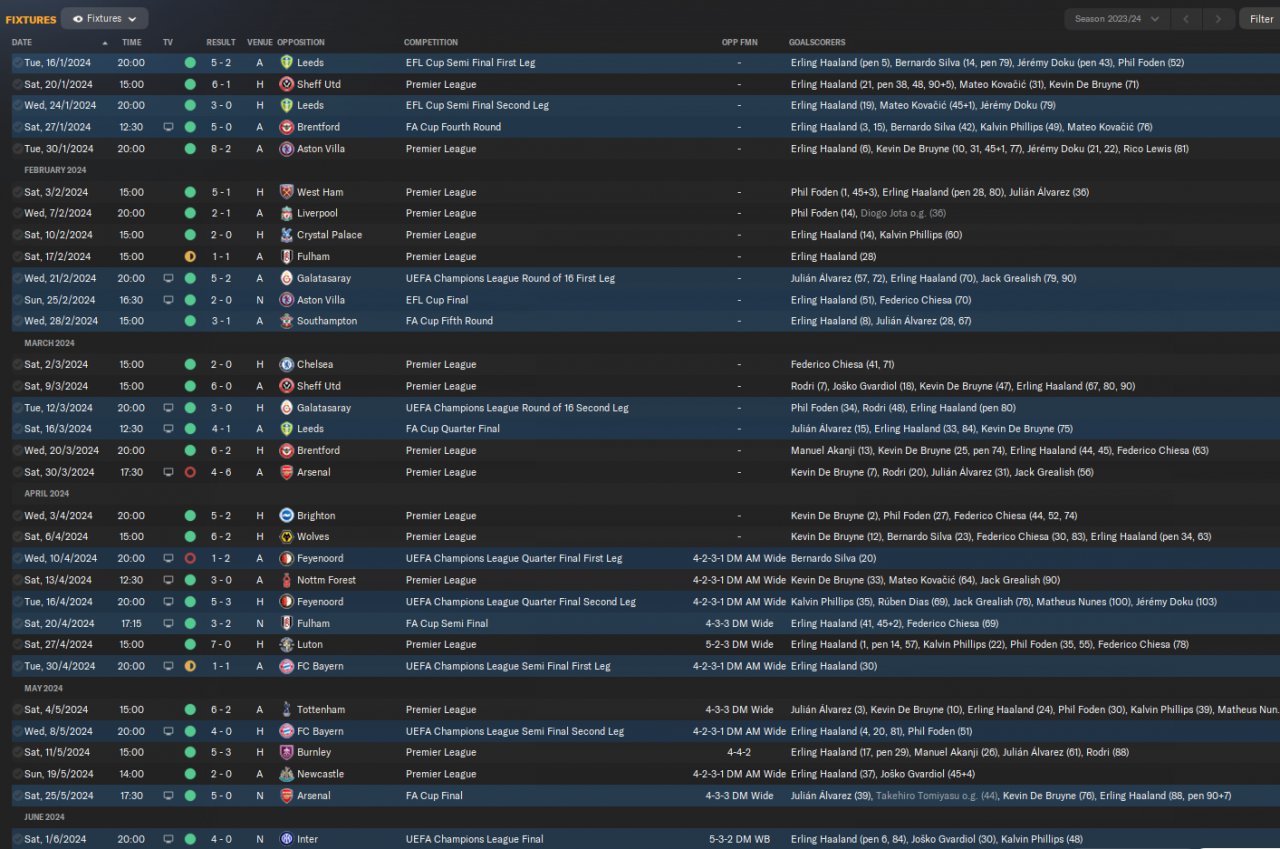Image resolution: width=1280 pixels, height=849 pixels.
Task: Click the draw indicator on the 17/2/2024 Fulham row
Action: (190, 257)
